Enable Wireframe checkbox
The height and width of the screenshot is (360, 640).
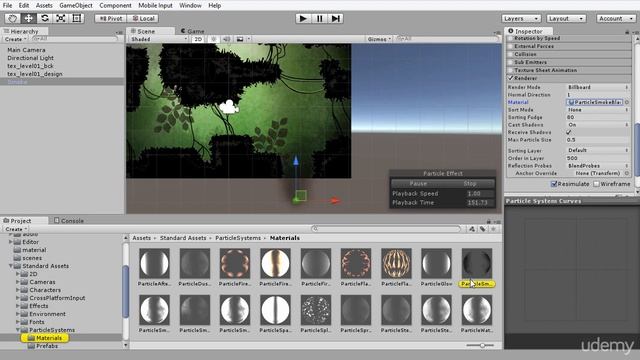click(x=596, y=184)
